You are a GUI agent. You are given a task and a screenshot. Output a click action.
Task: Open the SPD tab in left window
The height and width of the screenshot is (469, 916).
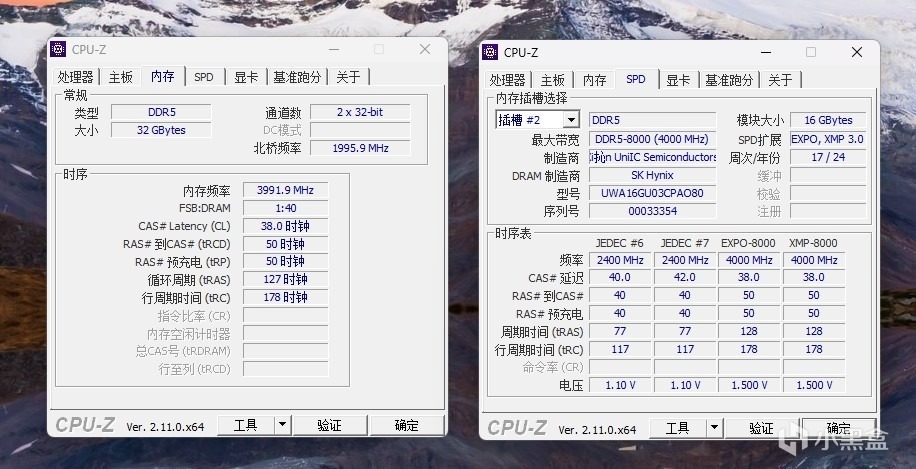point(204,77)
